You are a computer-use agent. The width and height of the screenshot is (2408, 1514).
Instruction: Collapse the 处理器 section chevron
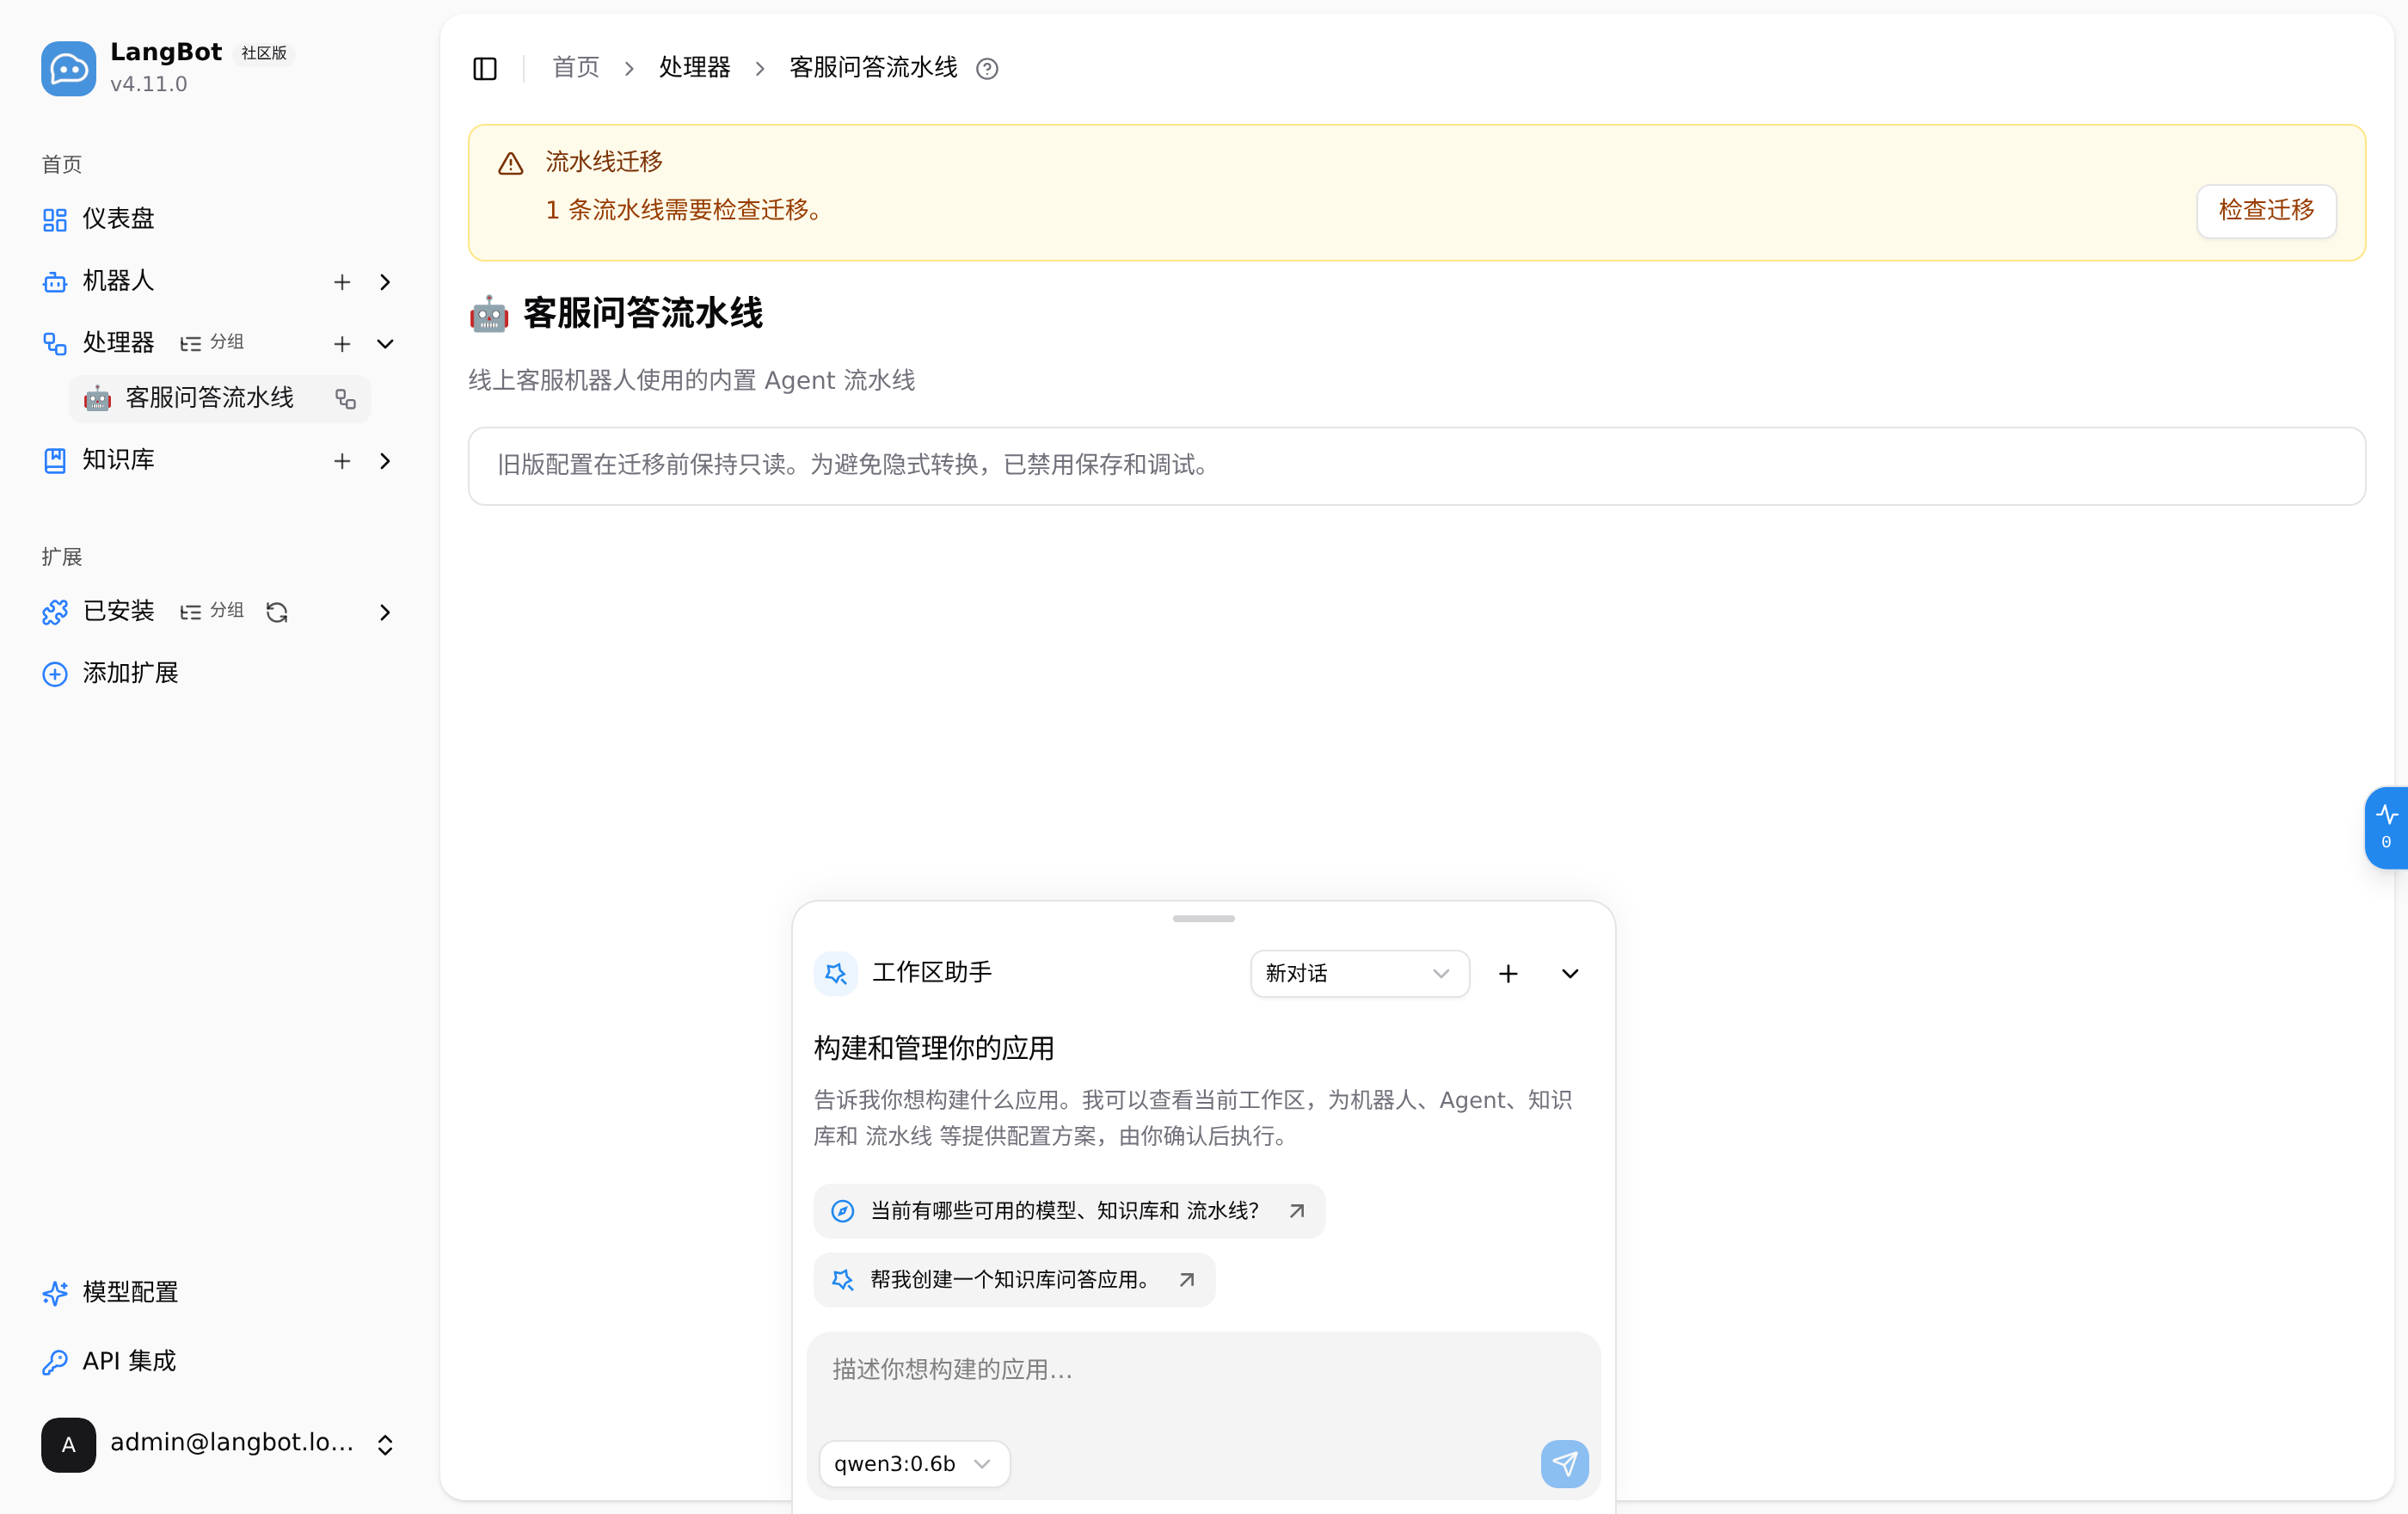click(x=385, y=344)
